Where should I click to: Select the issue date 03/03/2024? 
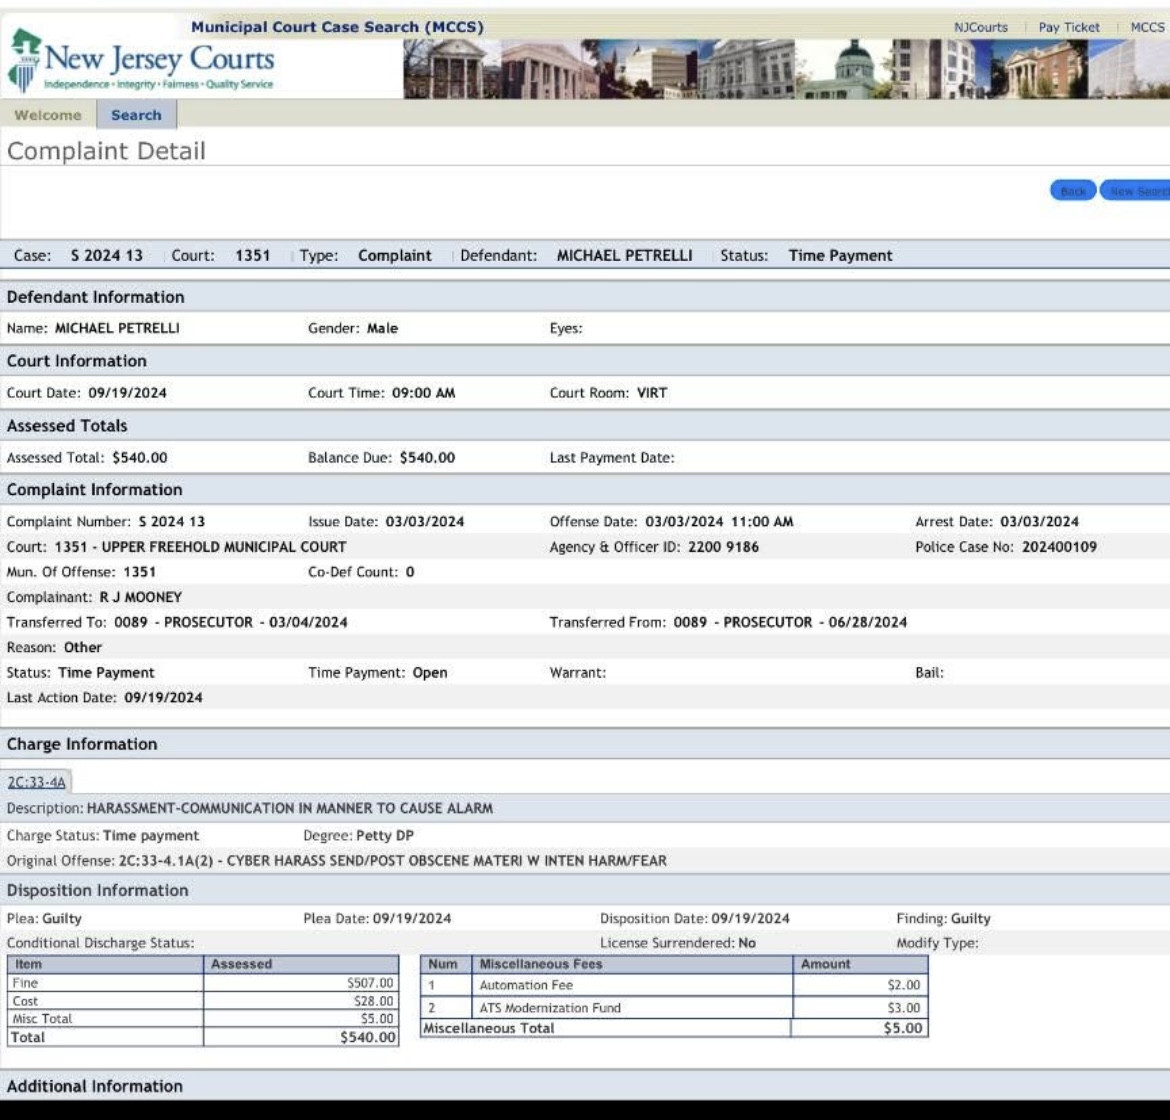pos(425,522)
